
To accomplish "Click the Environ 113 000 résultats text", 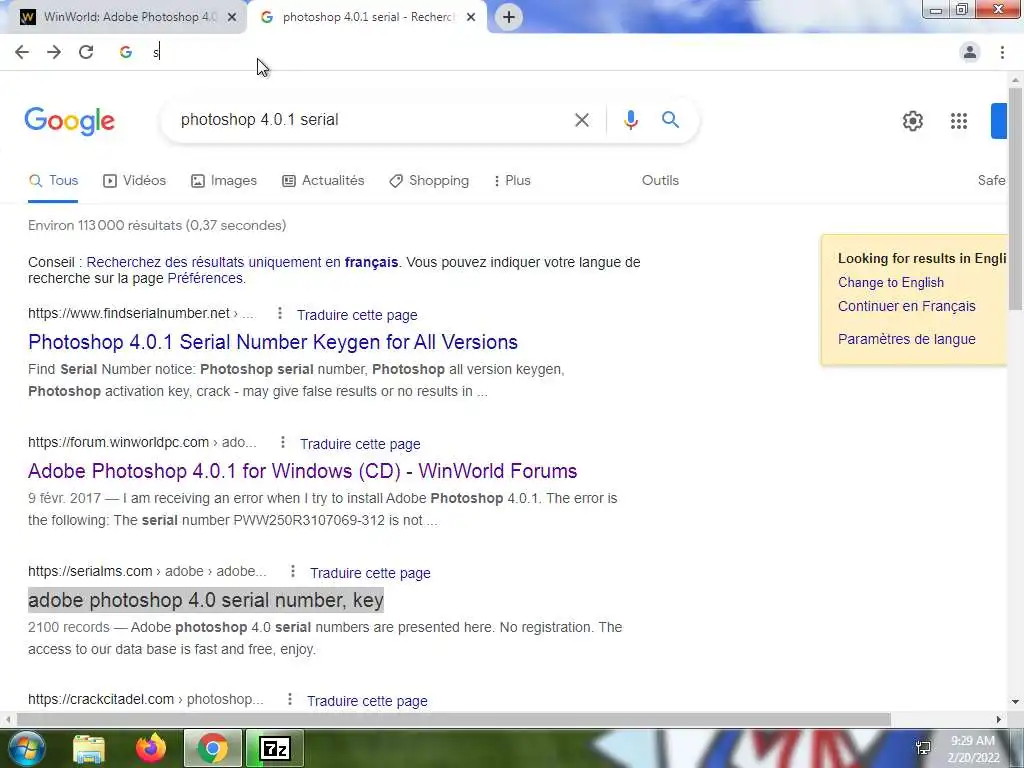I will [x=157, y=226].
